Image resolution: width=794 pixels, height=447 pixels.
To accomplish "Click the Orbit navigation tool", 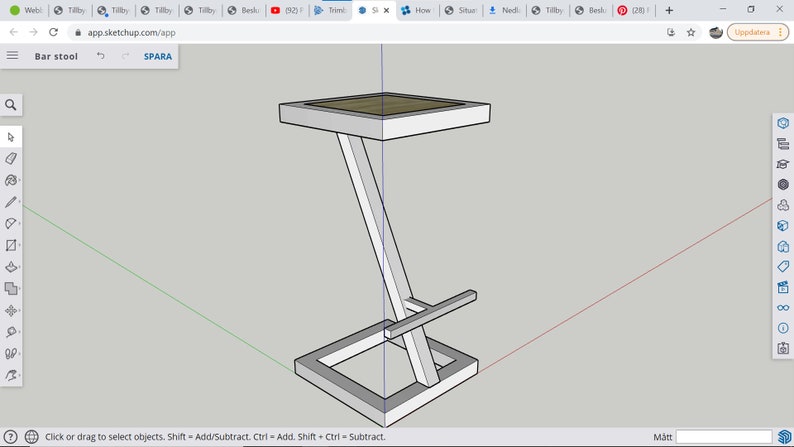I will coord(11,375).
